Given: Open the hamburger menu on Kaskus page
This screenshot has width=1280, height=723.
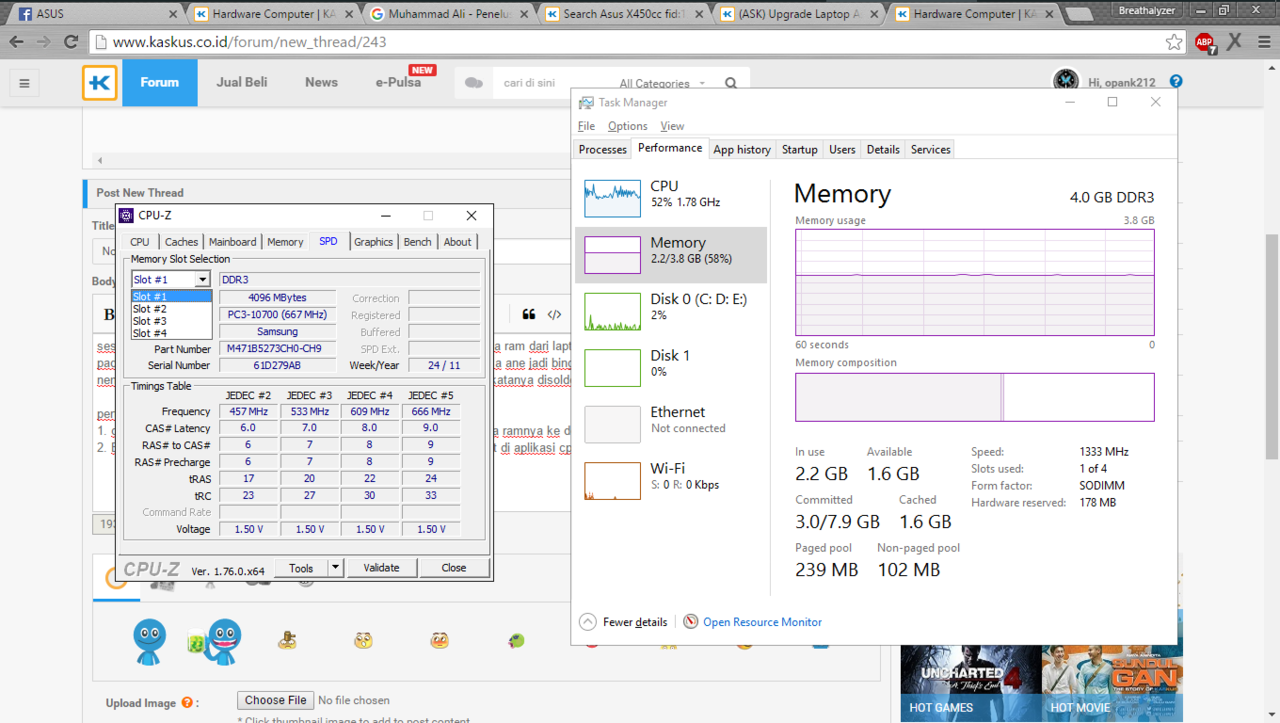Looking at the screenshot, I should click(24, 83).
